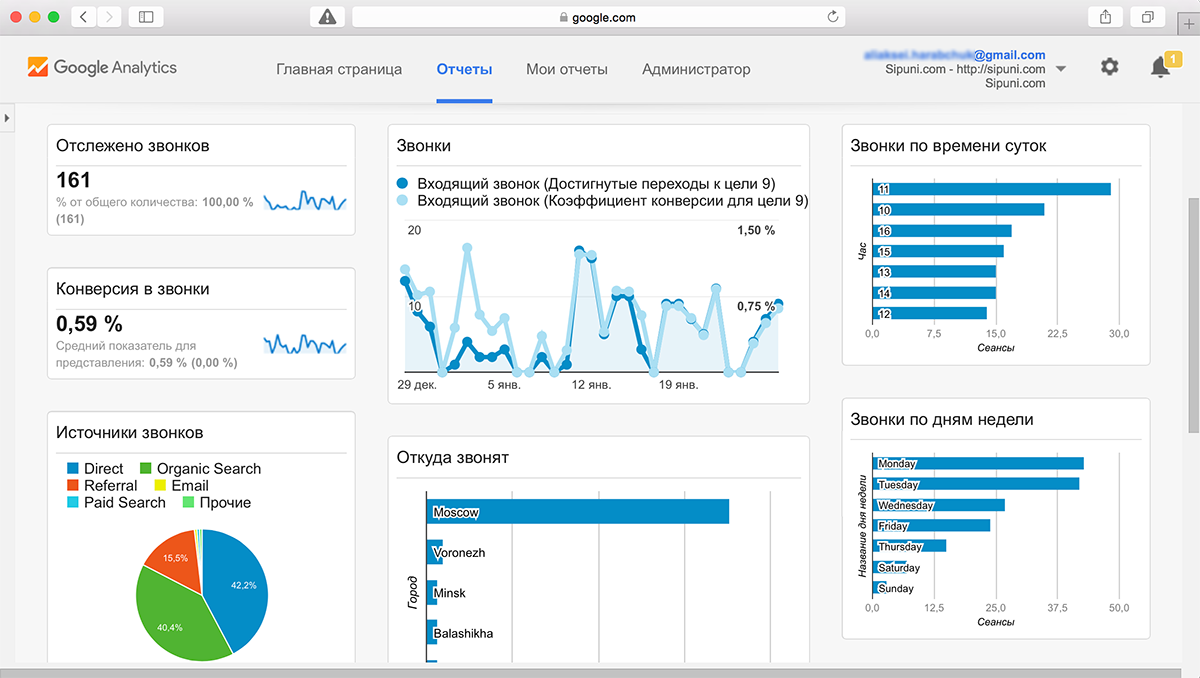Click the Email yellow legend swatch

pos(160,485)
